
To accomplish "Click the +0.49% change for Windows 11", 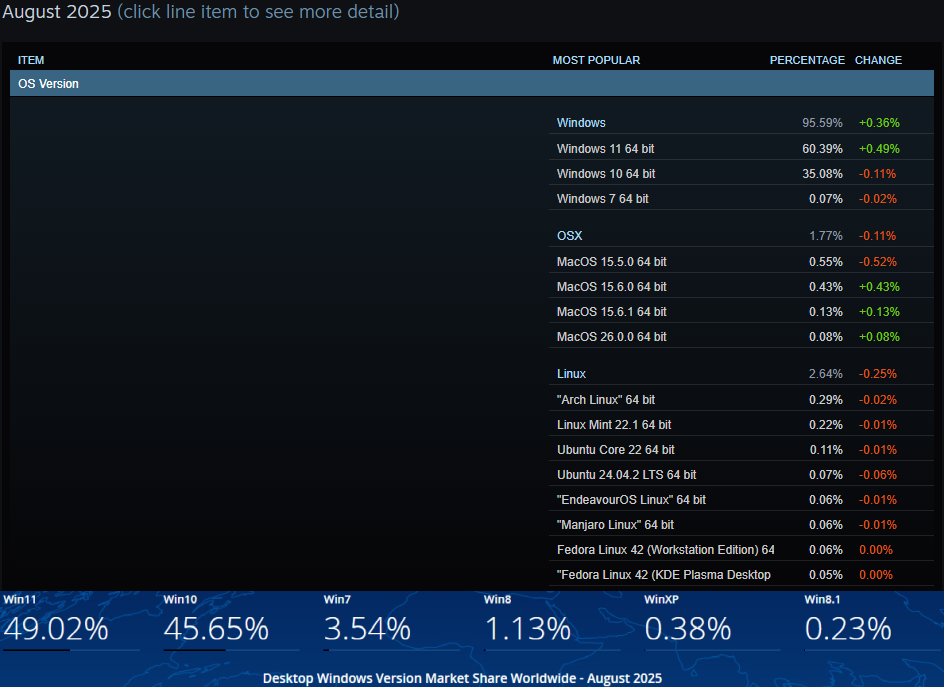I will (x=879, y=149).
